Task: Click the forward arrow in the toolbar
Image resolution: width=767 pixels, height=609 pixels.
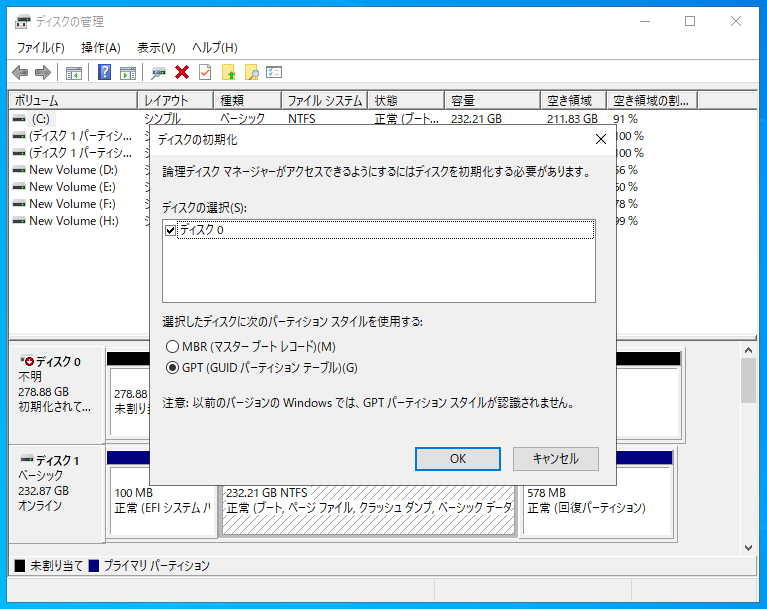Action: (x=42, y=72)
